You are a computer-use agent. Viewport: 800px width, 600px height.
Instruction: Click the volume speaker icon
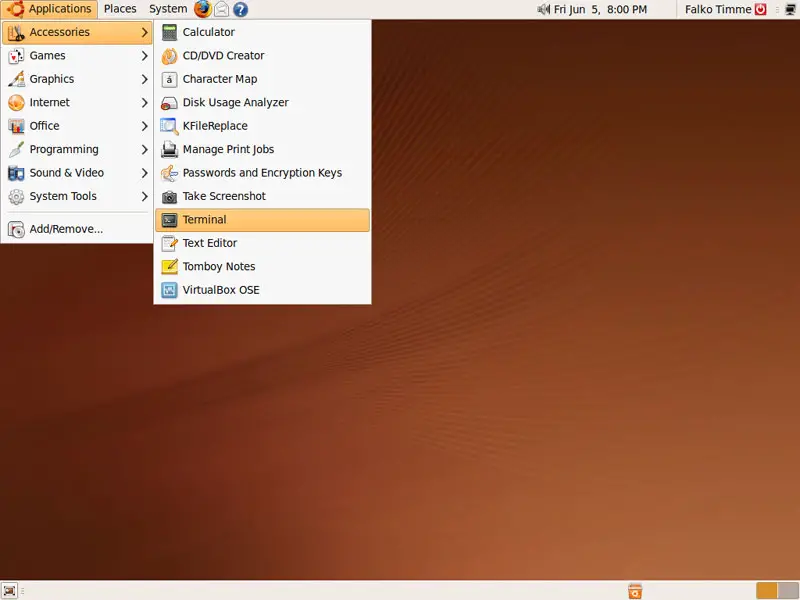coord(543,9)
